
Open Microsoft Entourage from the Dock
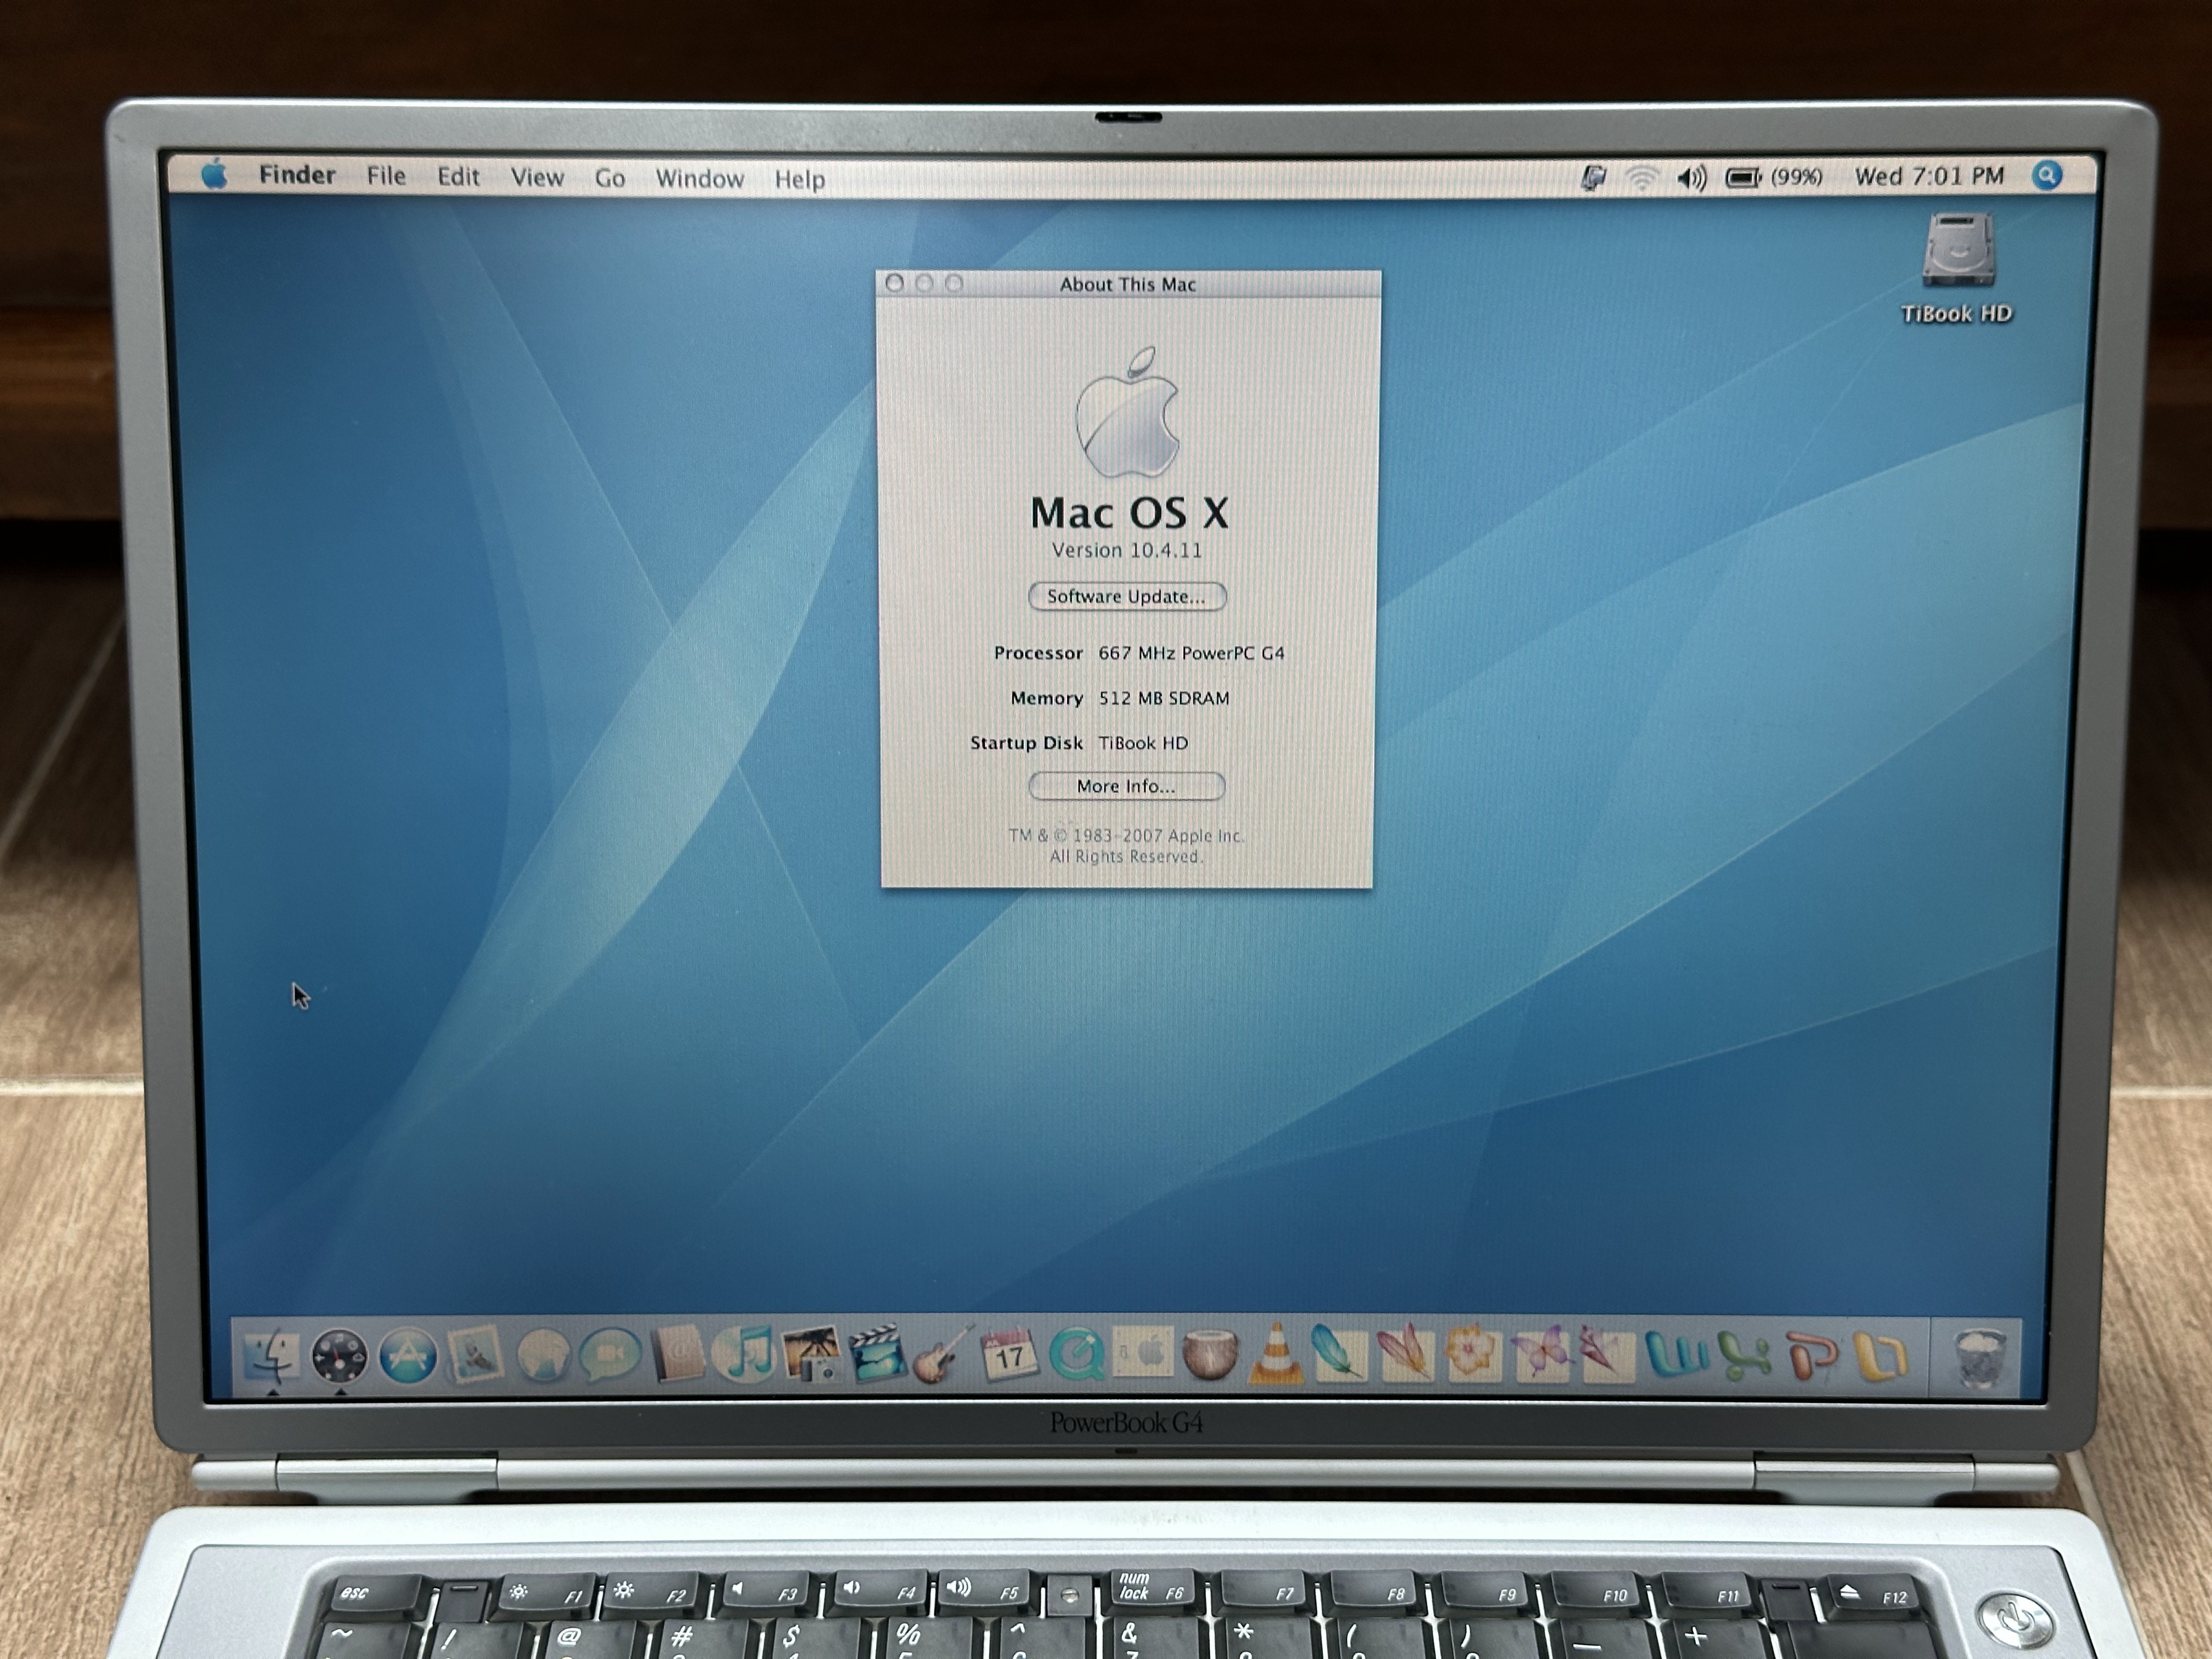coord(1881,1356)
